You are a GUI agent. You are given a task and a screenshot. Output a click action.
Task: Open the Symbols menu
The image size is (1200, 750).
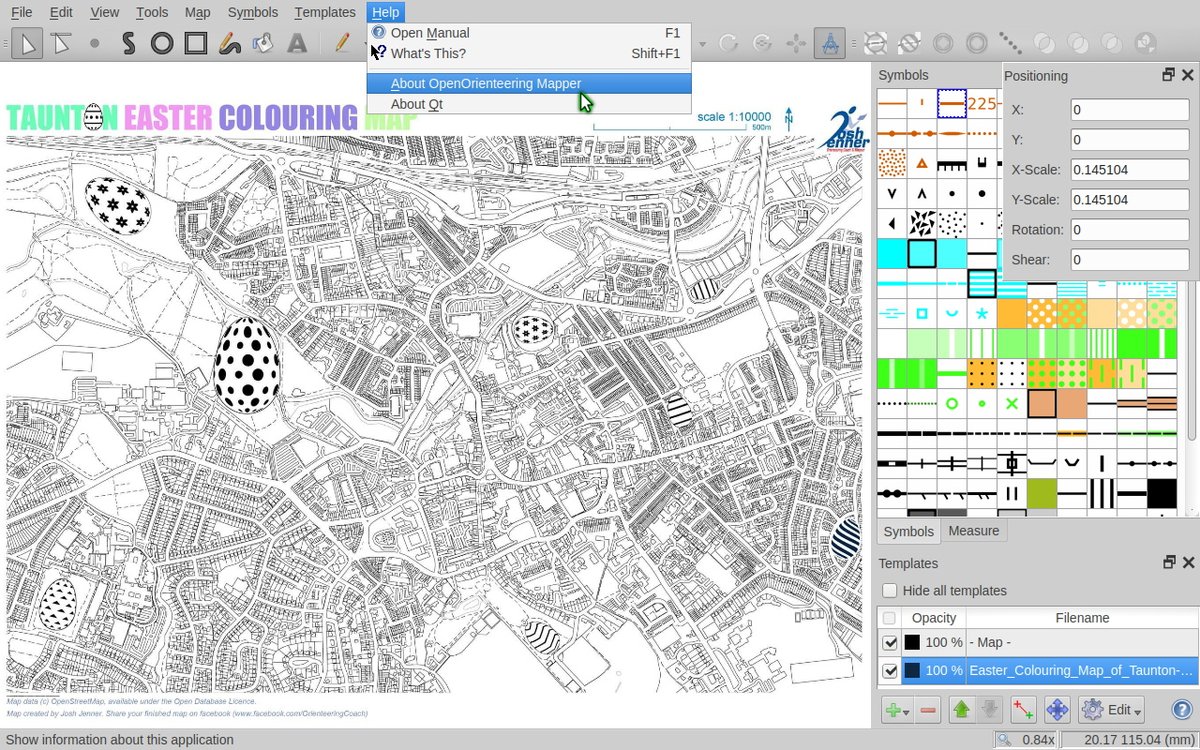click(253, 12)
